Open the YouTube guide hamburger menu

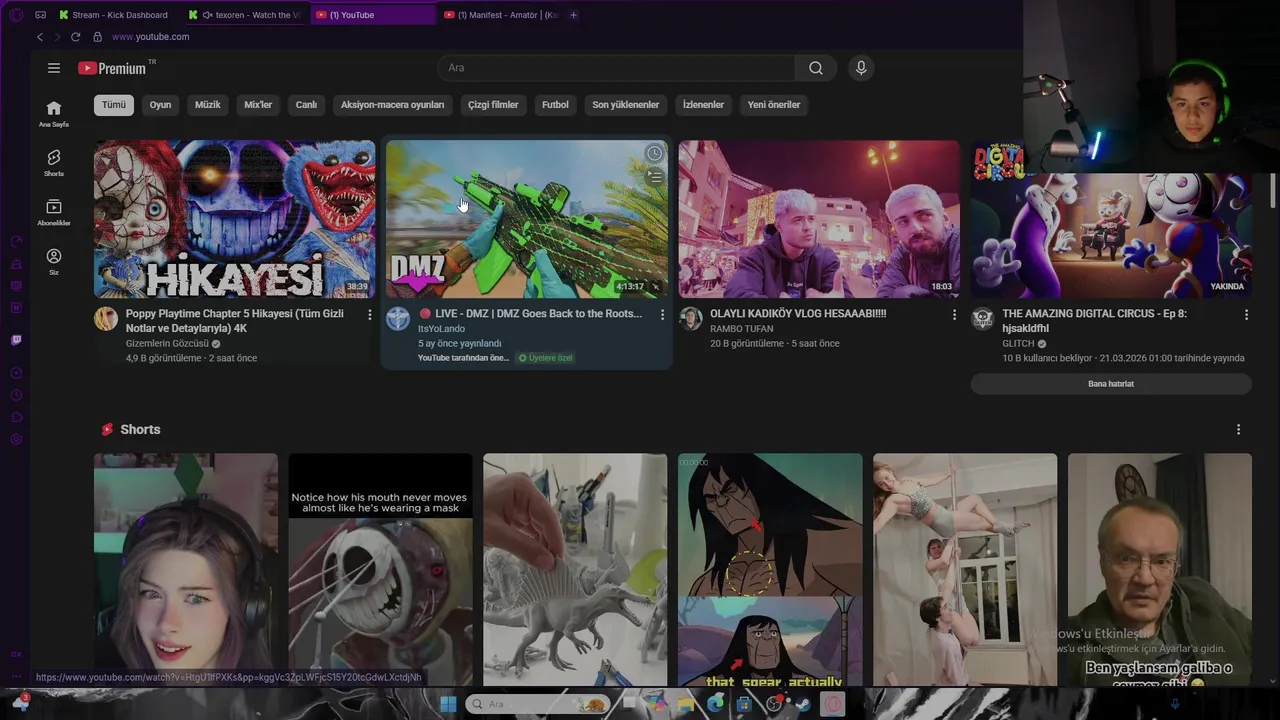coord(54,68)
